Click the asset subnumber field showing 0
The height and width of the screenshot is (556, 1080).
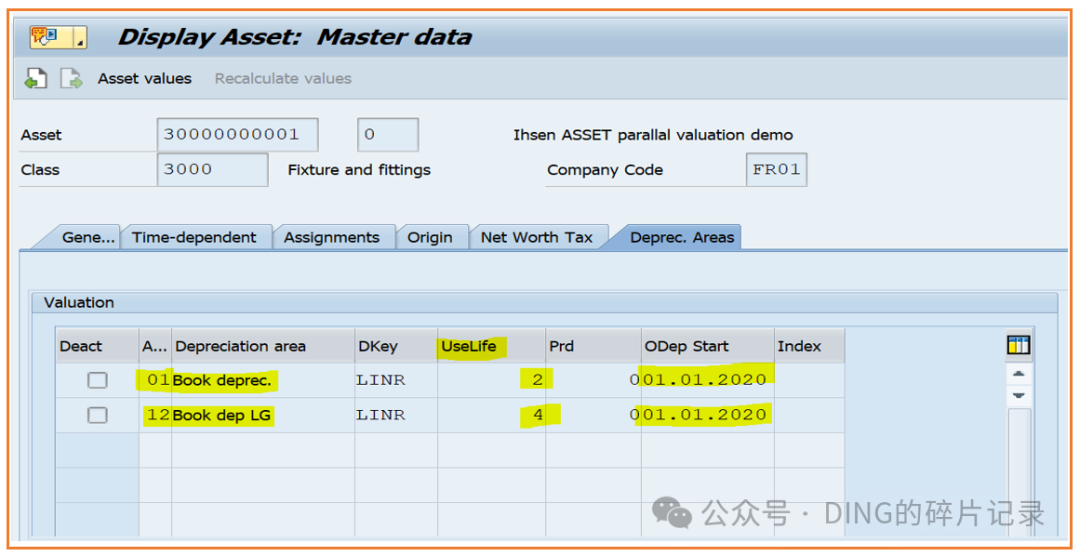tap(388, 134)
